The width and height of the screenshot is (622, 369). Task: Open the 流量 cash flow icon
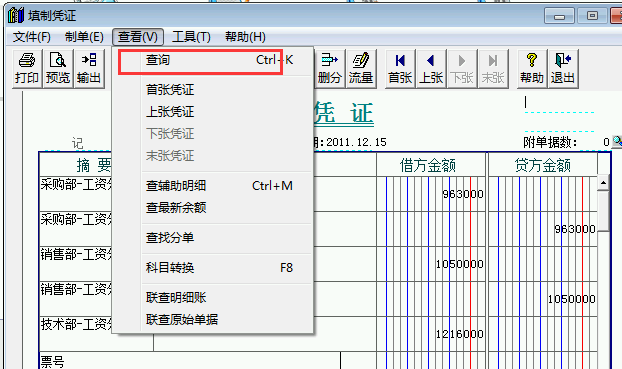[x=361, y=68]
